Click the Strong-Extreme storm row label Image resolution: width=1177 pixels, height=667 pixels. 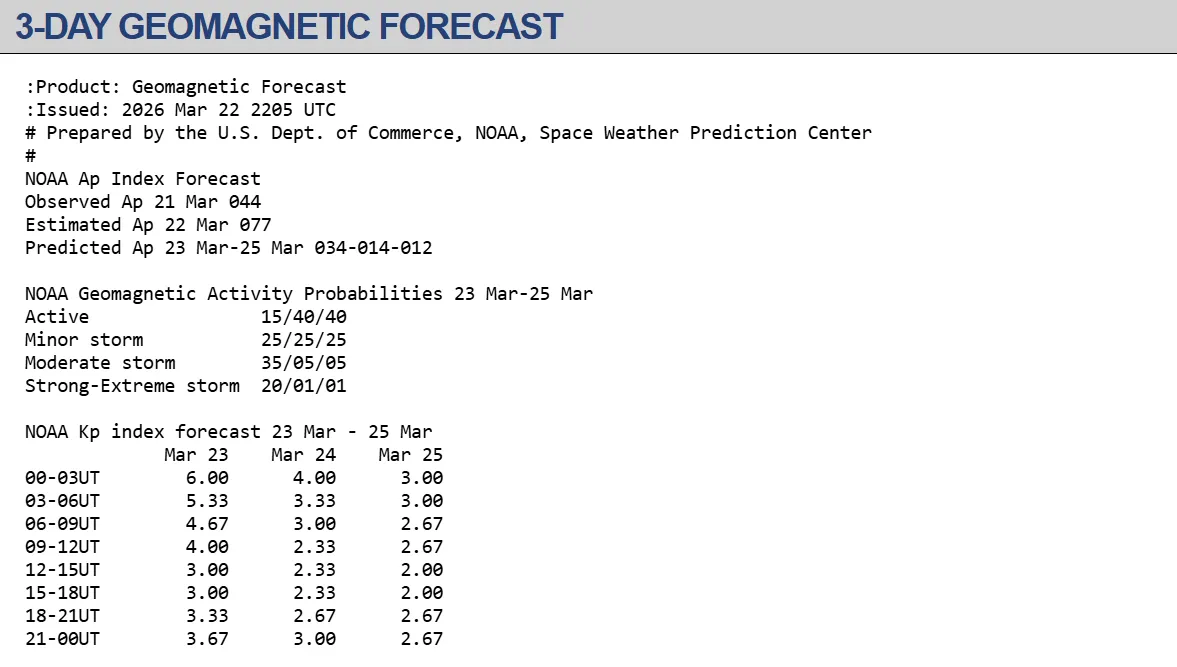(132, 386)
